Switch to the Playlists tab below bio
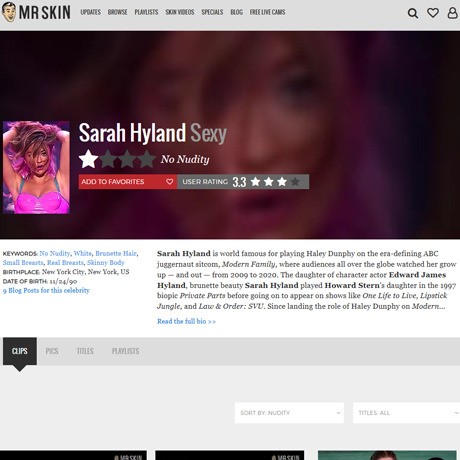 (125, 351)
